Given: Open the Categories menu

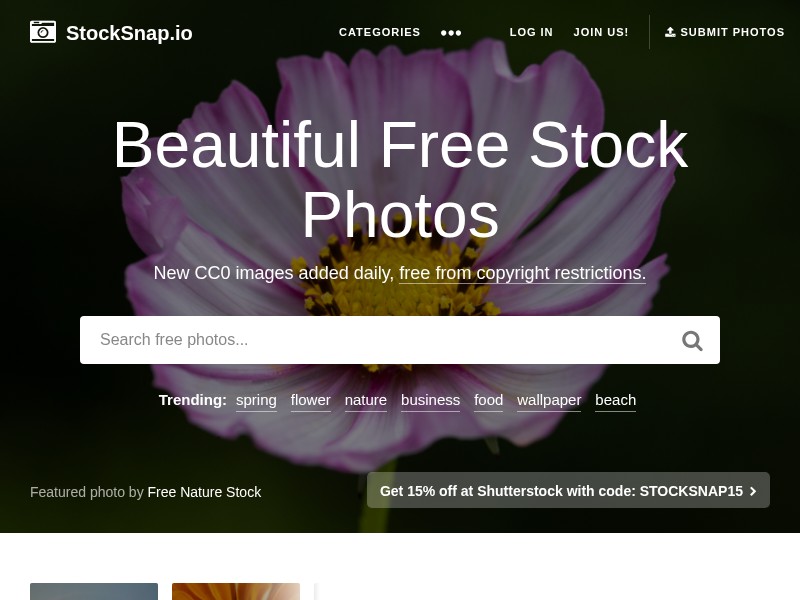Looking at the screenshot, I should 380,32.
